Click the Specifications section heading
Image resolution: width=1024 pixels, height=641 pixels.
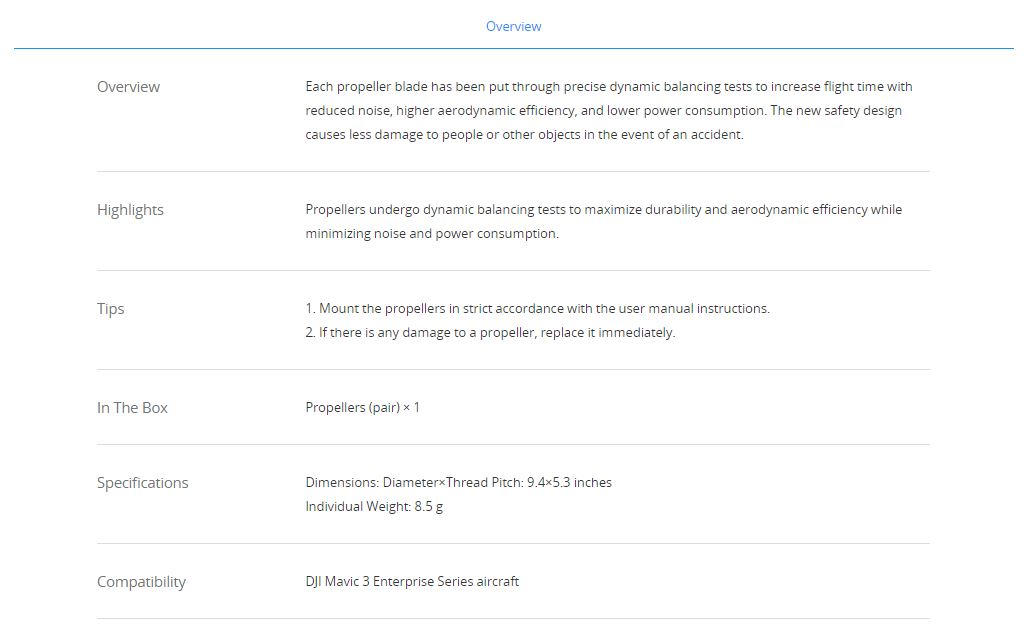[x=142, y=483]
